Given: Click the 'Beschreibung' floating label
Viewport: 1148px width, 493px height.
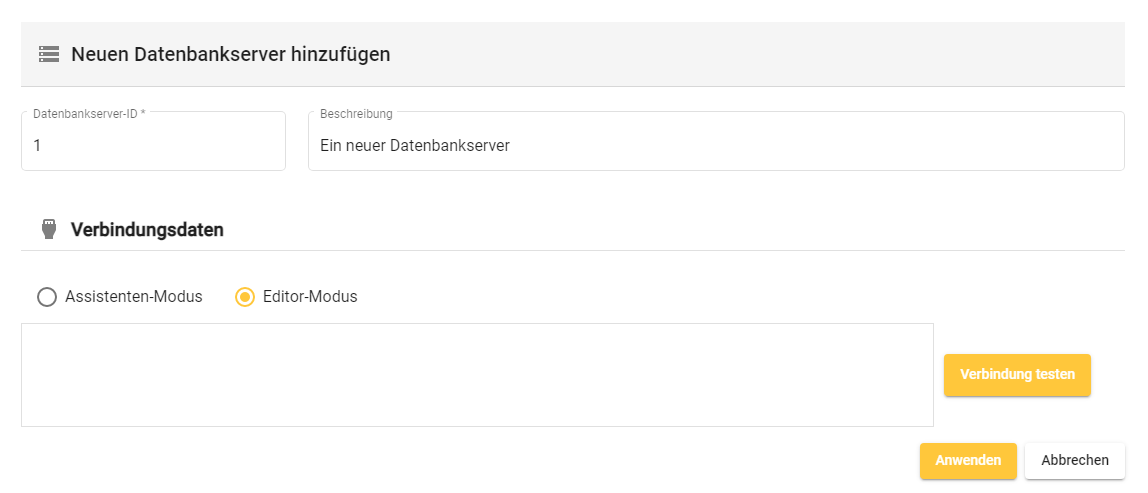Looking at the screenshot, I should point(356,114).
